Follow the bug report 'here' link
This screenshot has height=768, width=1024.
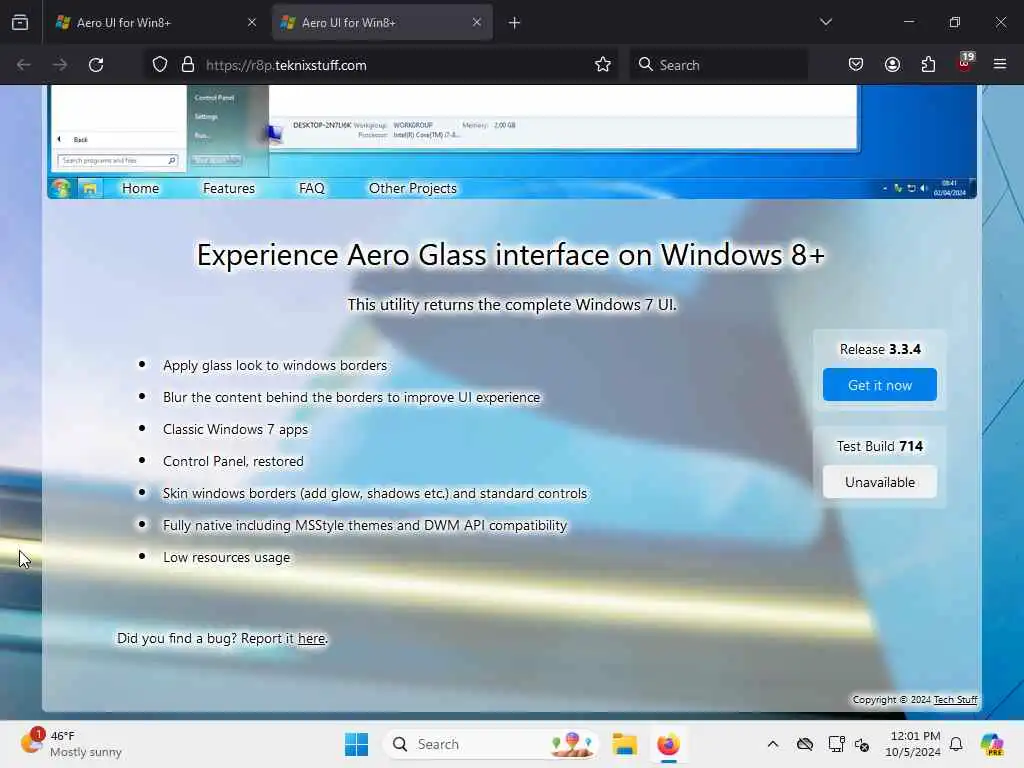coord(312,638)
